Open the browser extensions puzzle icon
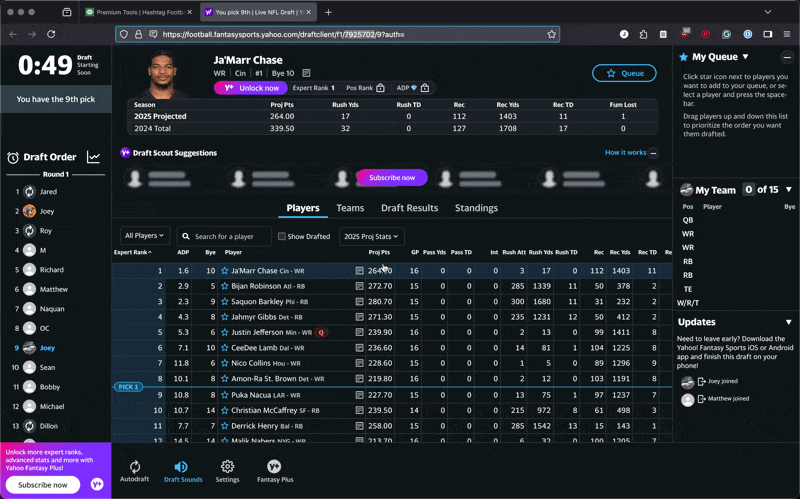The width and height of the screenshot is (800, 499). 643,34
